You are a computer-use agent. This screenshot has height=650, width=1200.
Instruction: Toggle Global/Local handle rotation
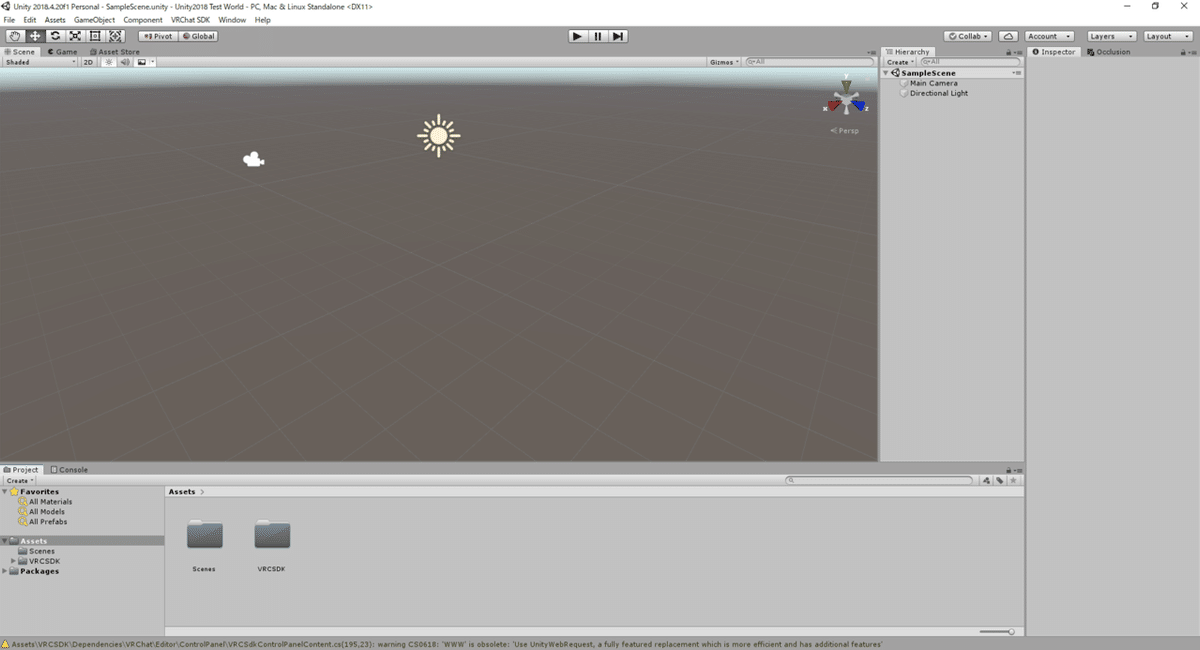click(198, 36)
